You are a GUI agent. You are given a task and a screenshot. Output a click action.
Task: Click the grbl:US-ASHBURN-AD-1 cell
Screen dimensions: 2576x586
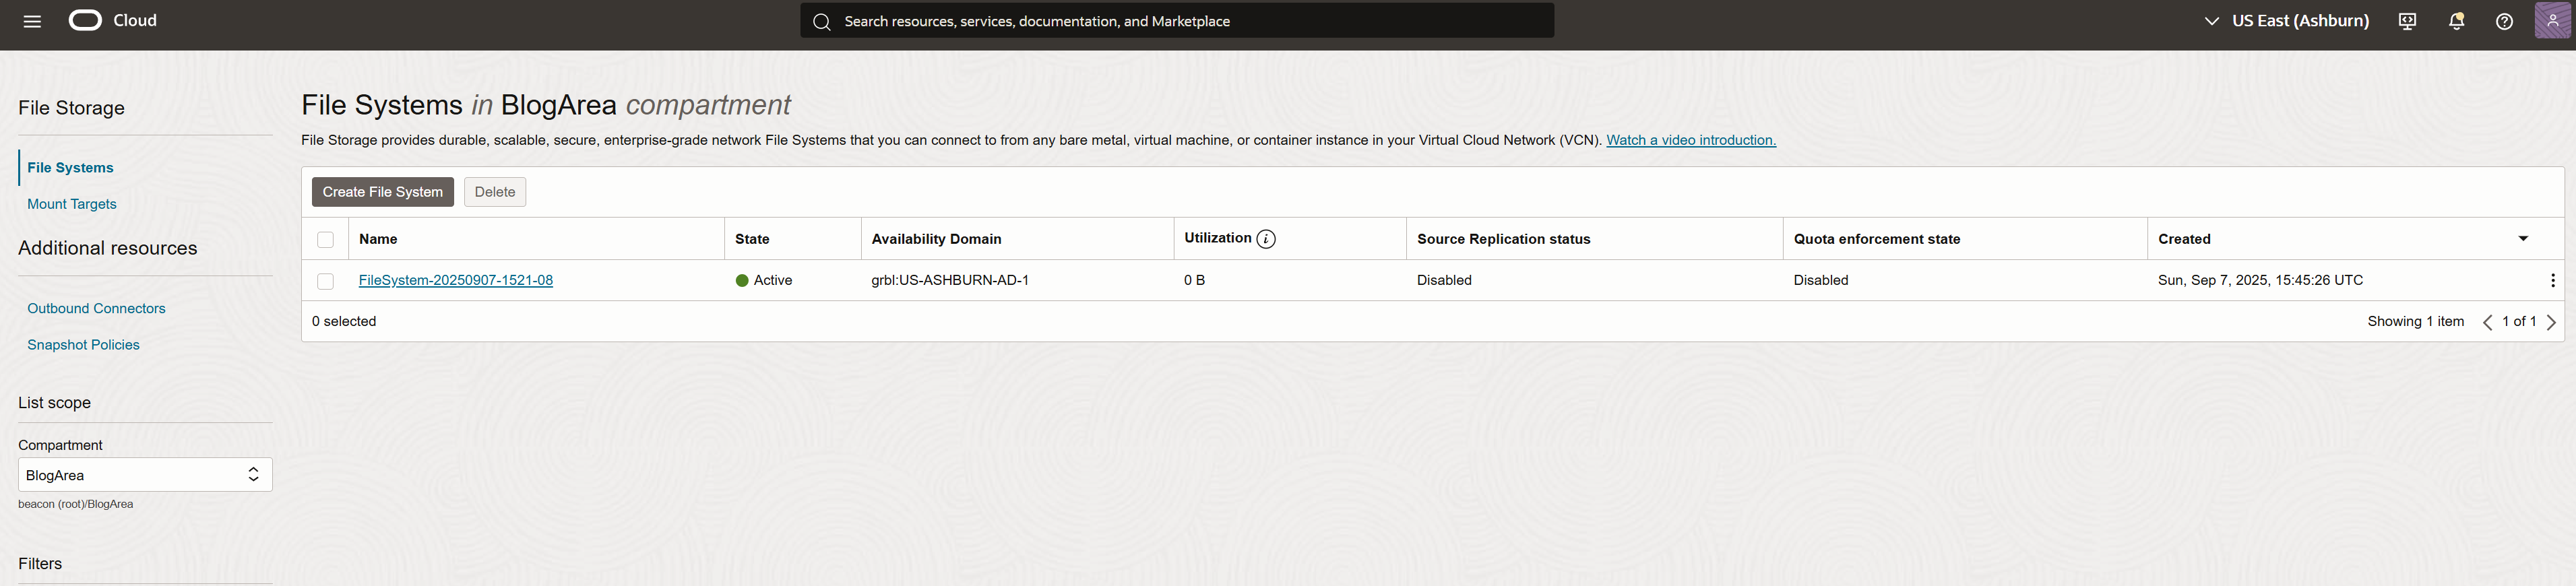(950, 281)
